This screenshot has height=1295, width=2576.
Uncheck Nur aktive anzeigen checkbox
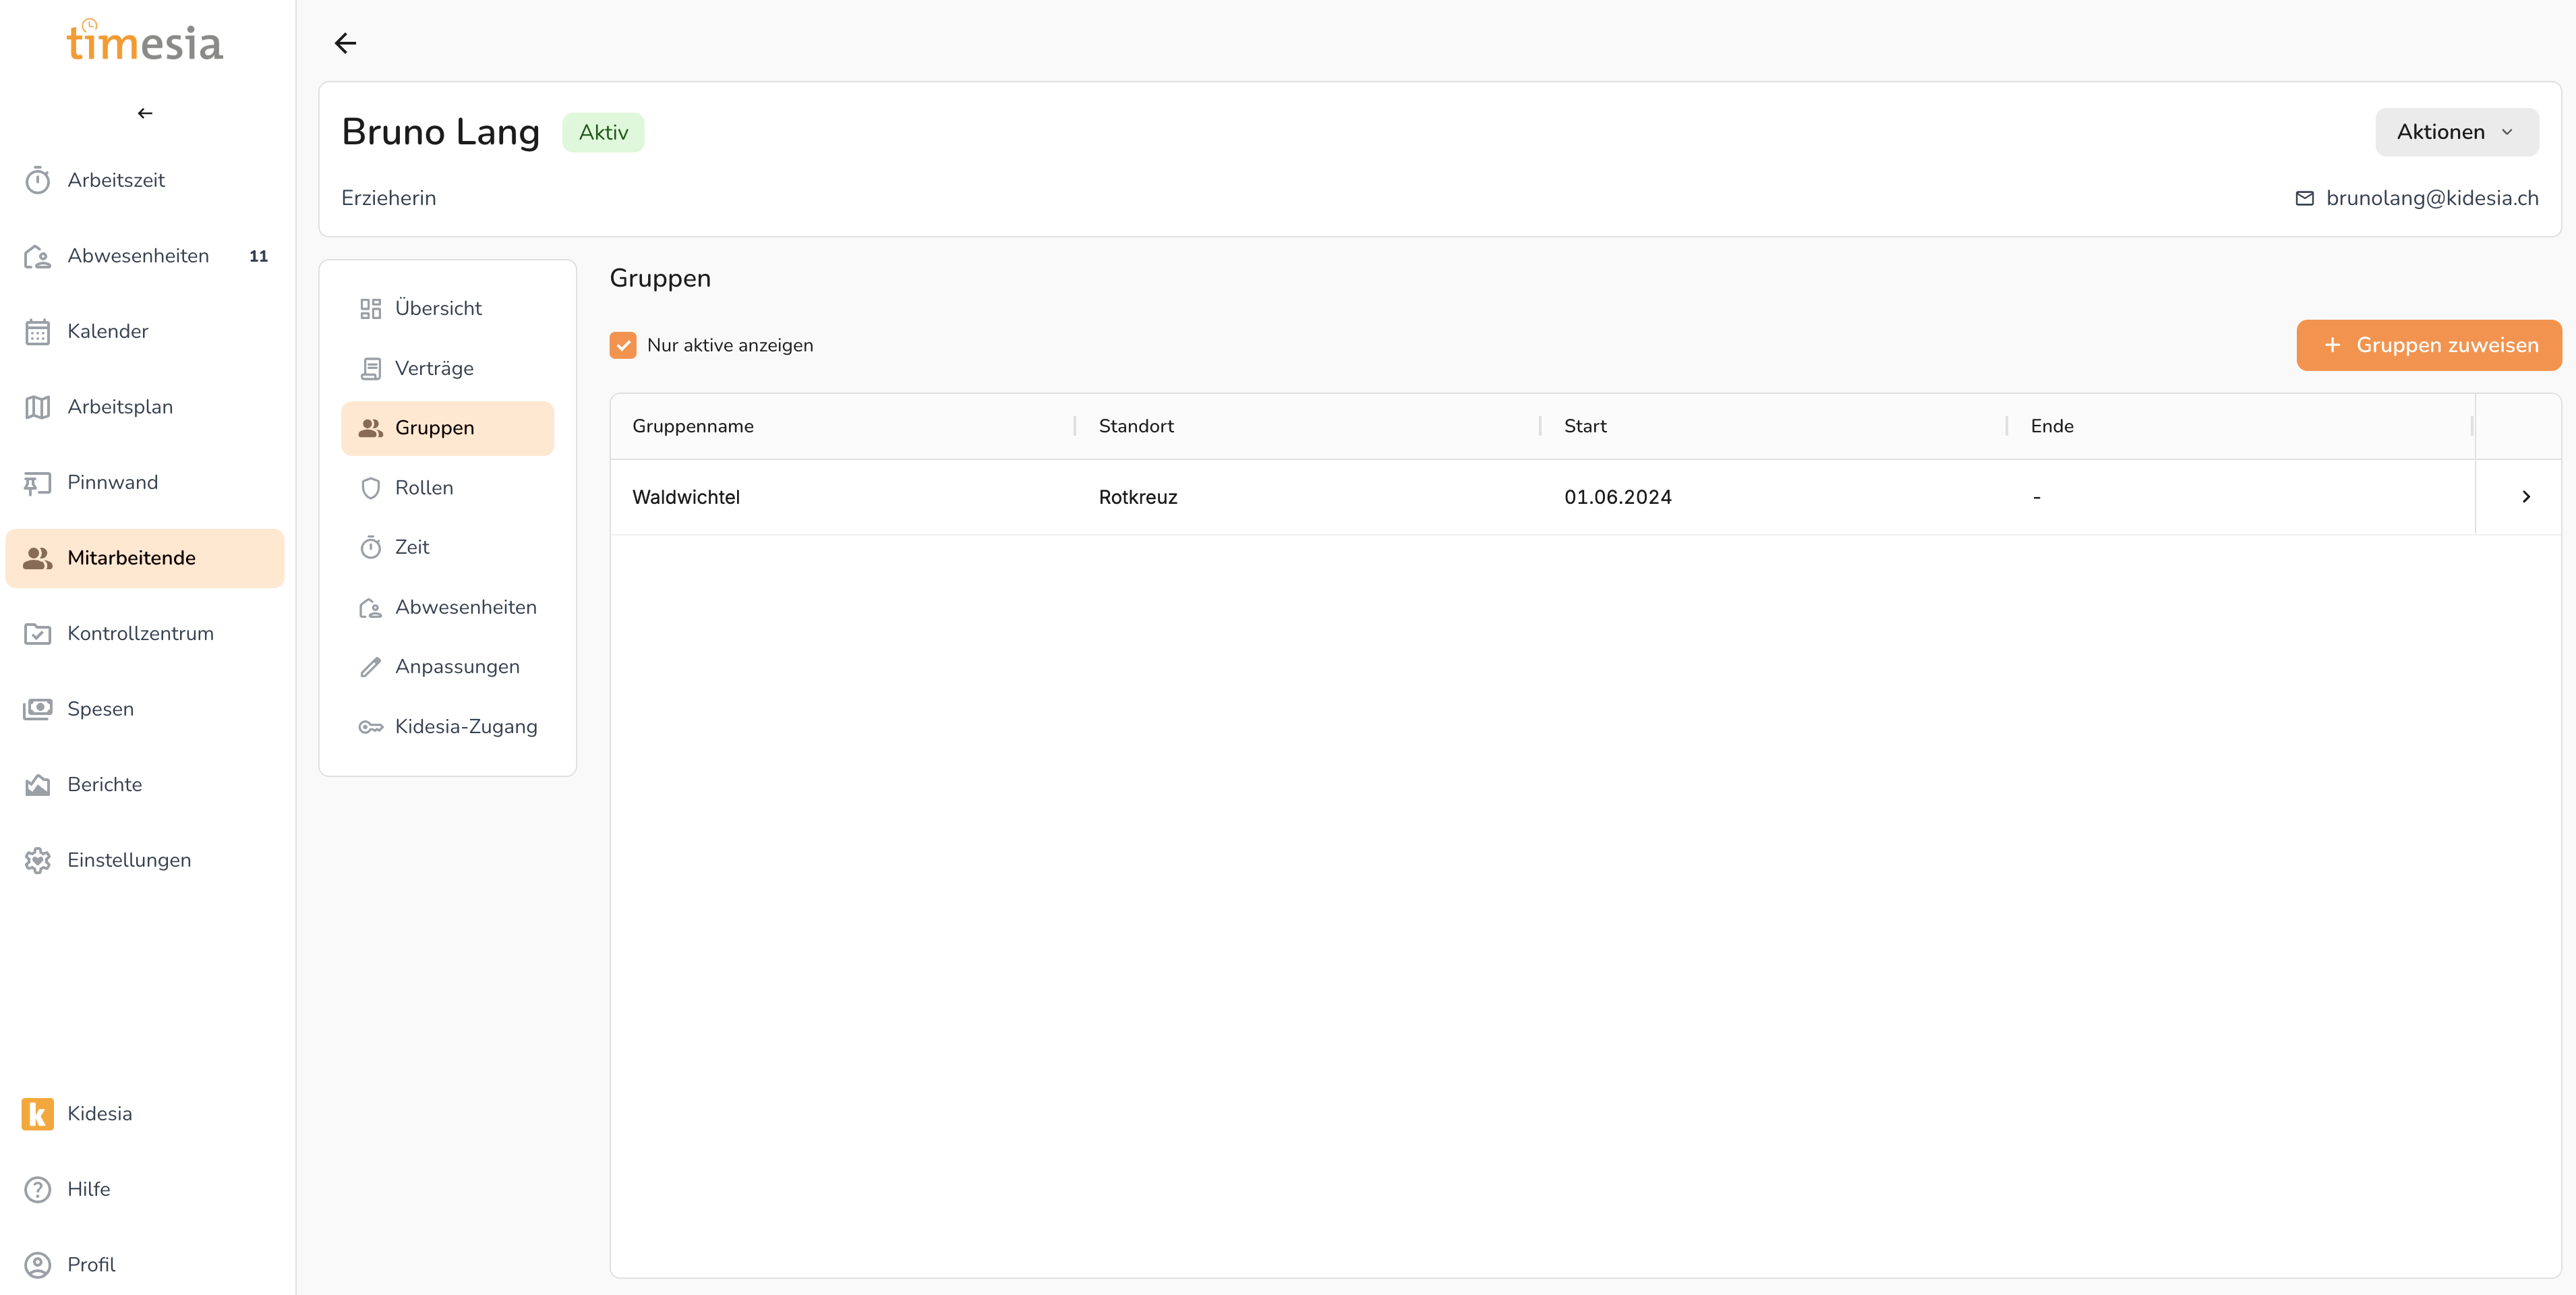pos(623,345)
